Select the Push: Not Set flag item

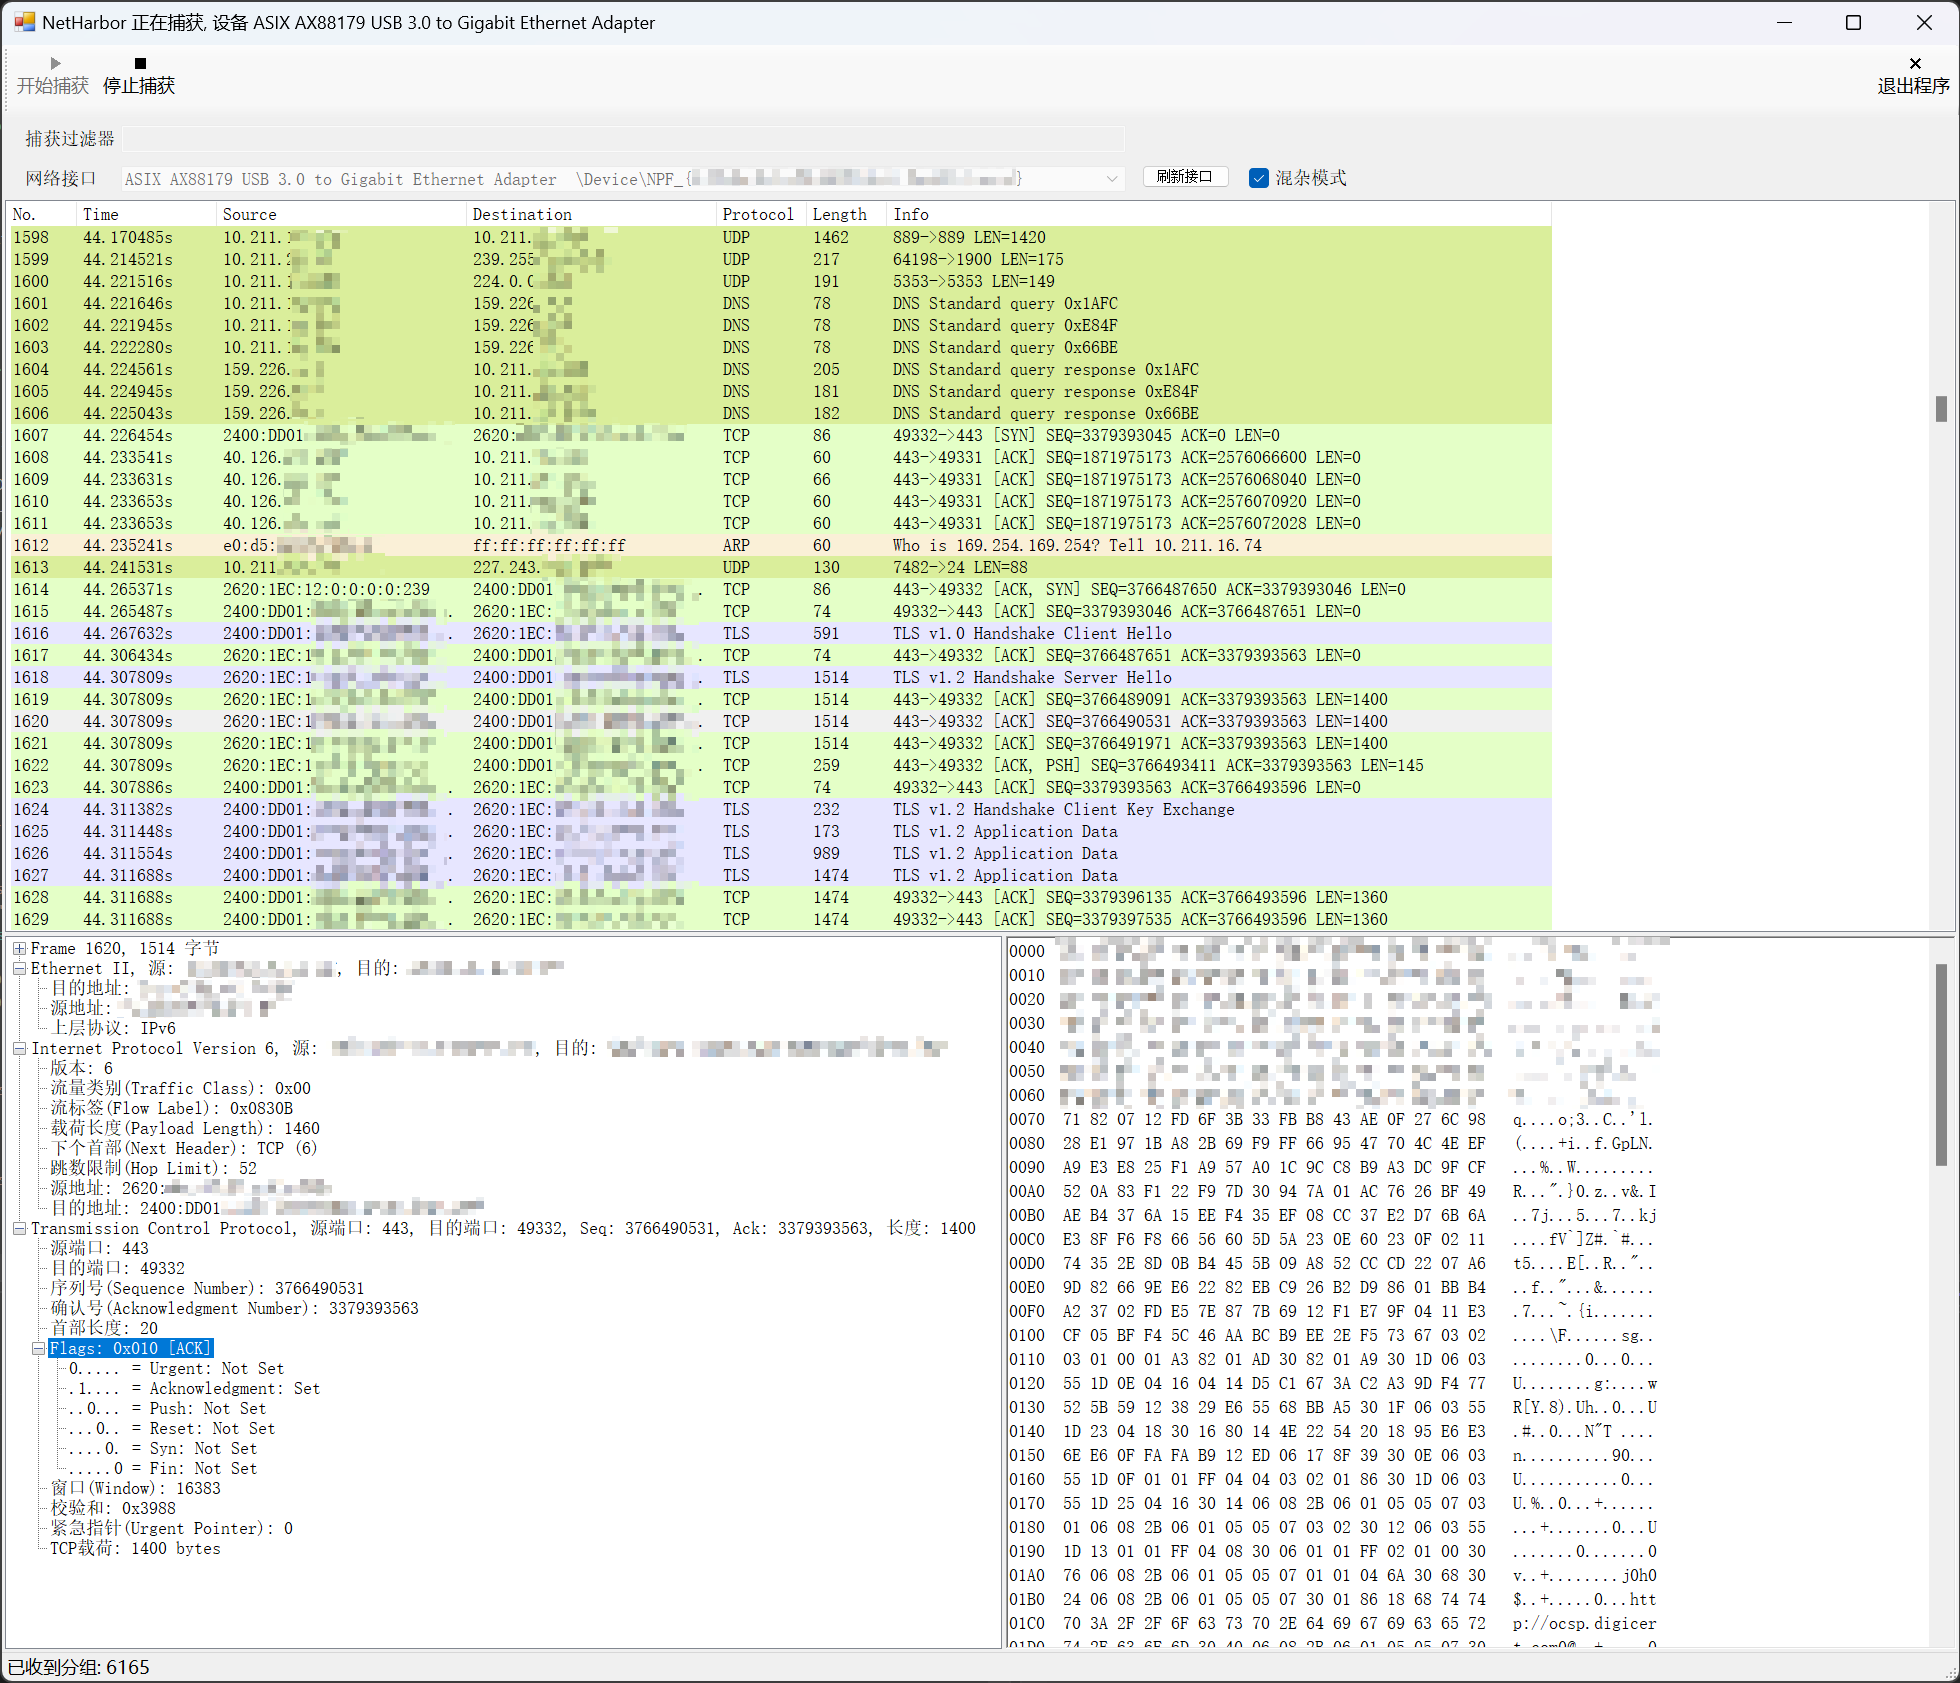click(167, 1408)
